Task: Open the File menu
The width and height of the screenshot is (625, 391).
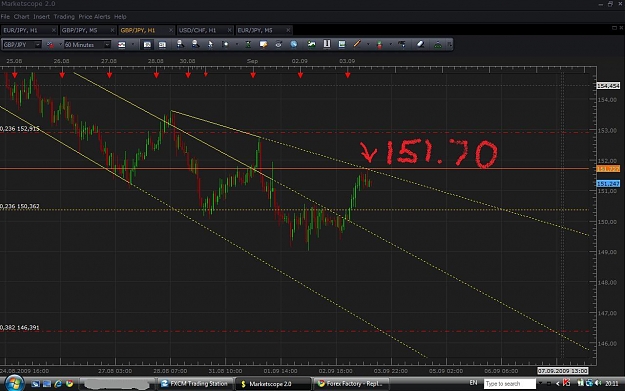Action: coord(5,17)
